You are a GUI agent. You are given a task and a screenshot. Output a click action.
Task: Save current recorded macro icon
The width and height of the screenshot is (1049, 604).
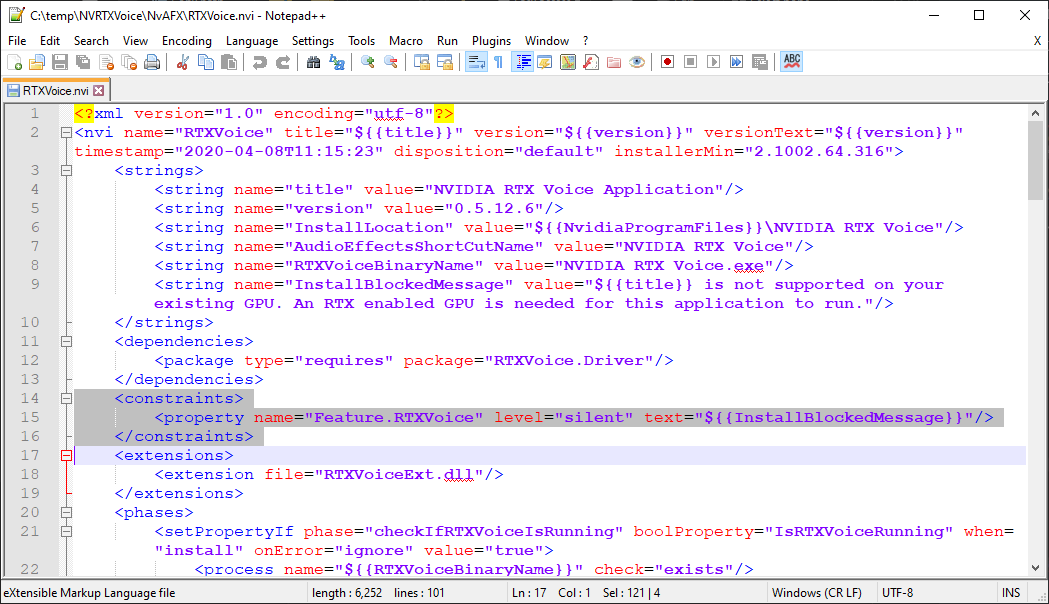[x=759, y=62]
